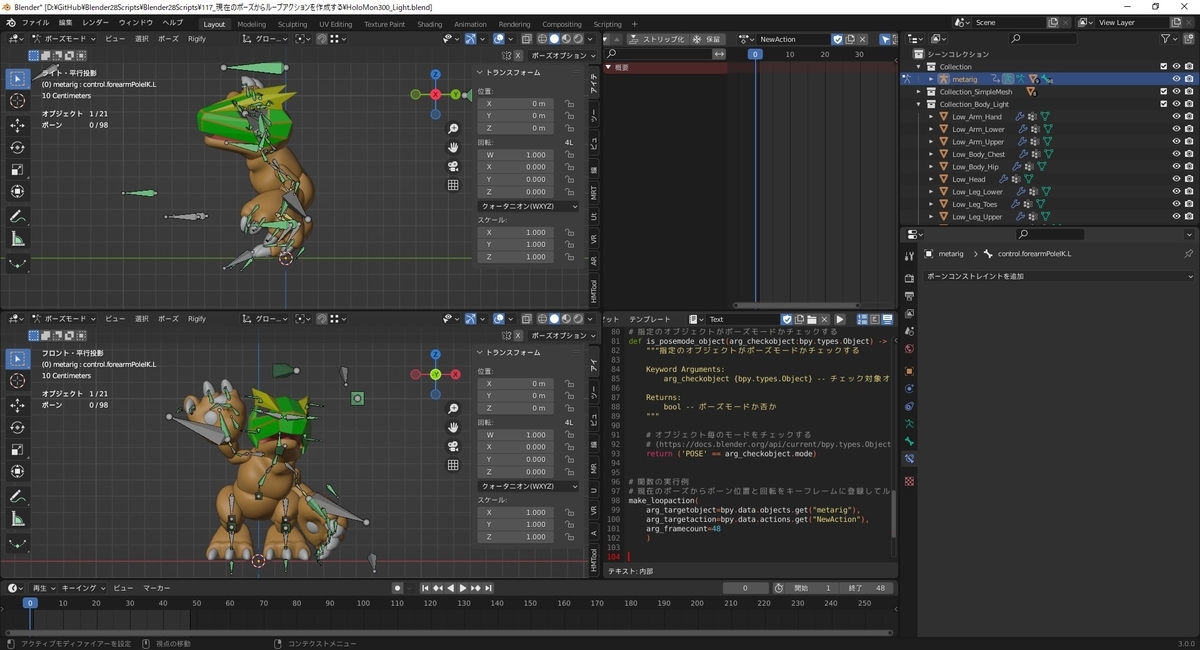Open クォータニオン(WXYZ) rotation mode in upper viewport
This screenshot has height=650, width=1200.
527,206
